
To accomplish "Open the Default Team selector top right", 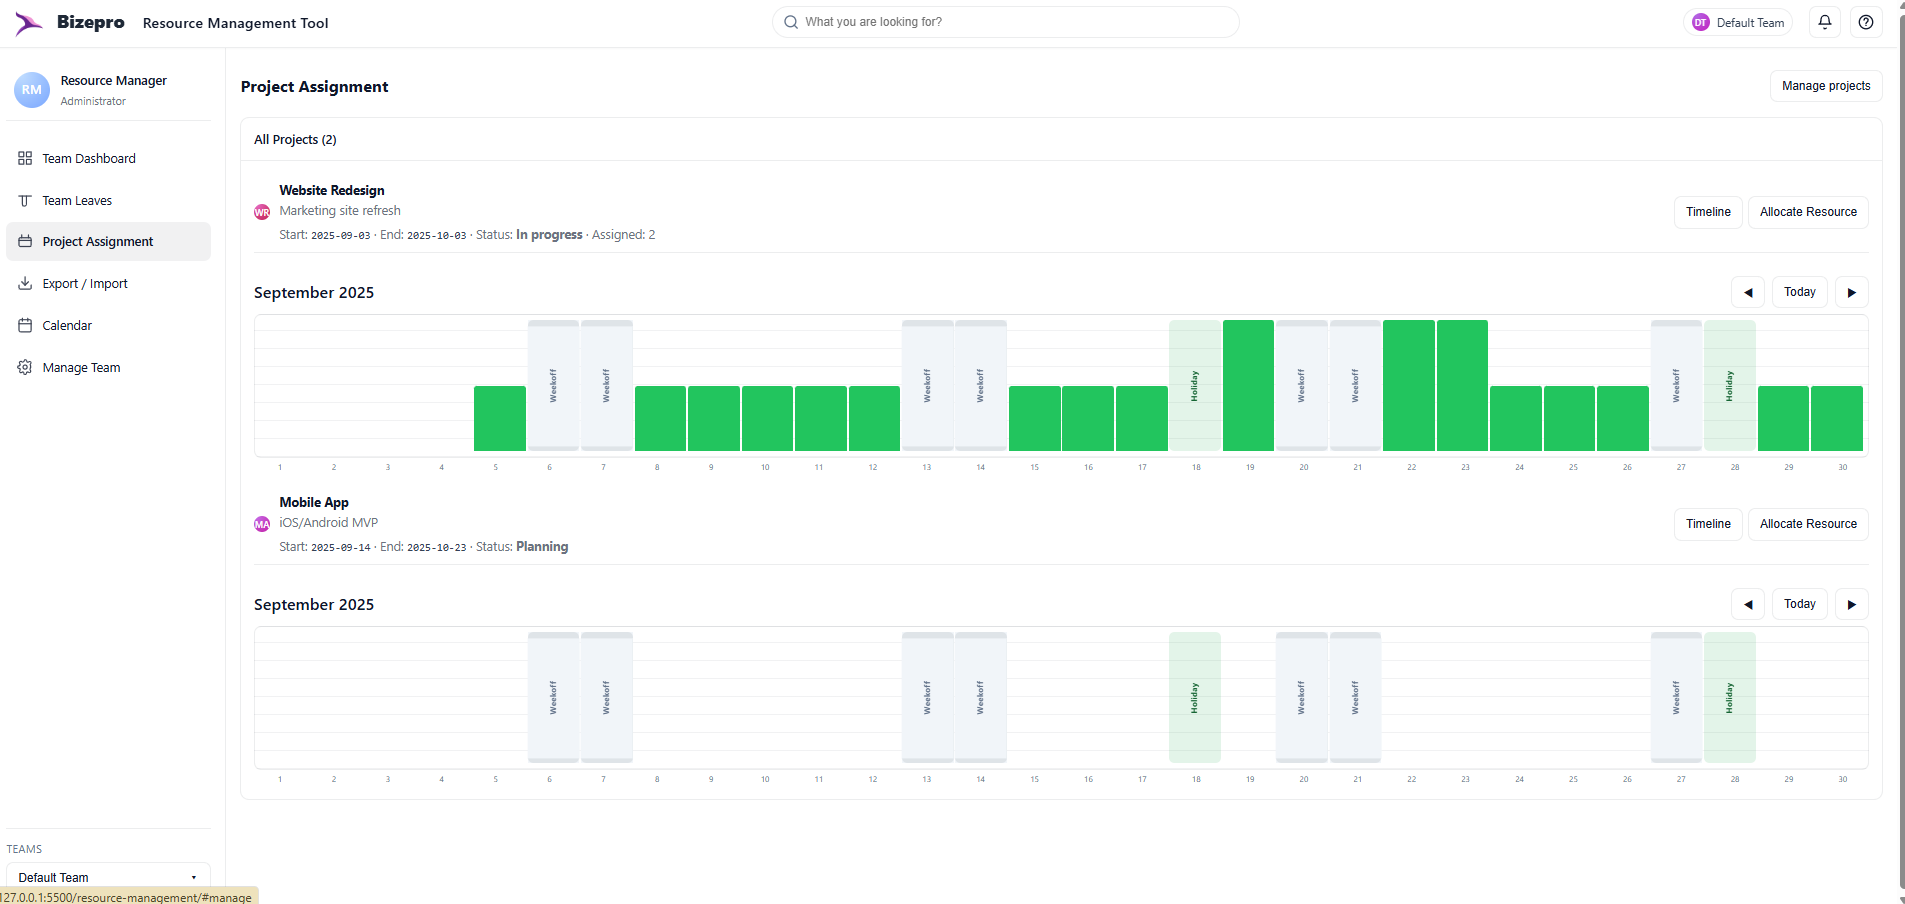I will [x=1738, y=21].
